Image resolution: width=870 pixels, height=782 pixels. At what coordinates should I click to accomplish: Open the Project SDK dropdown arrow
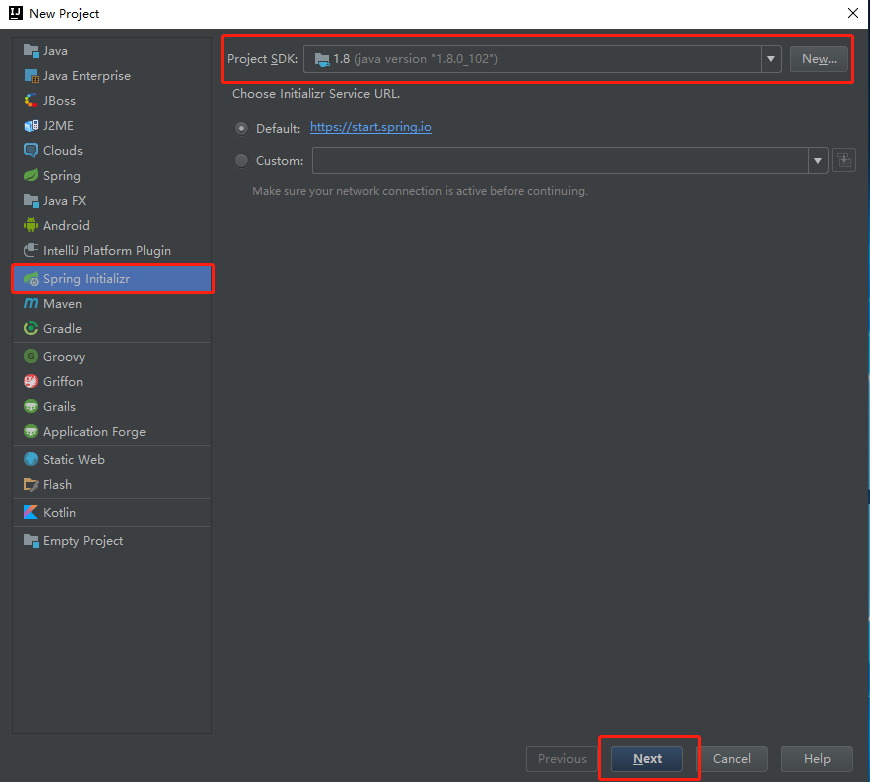(x=771, y=59)
